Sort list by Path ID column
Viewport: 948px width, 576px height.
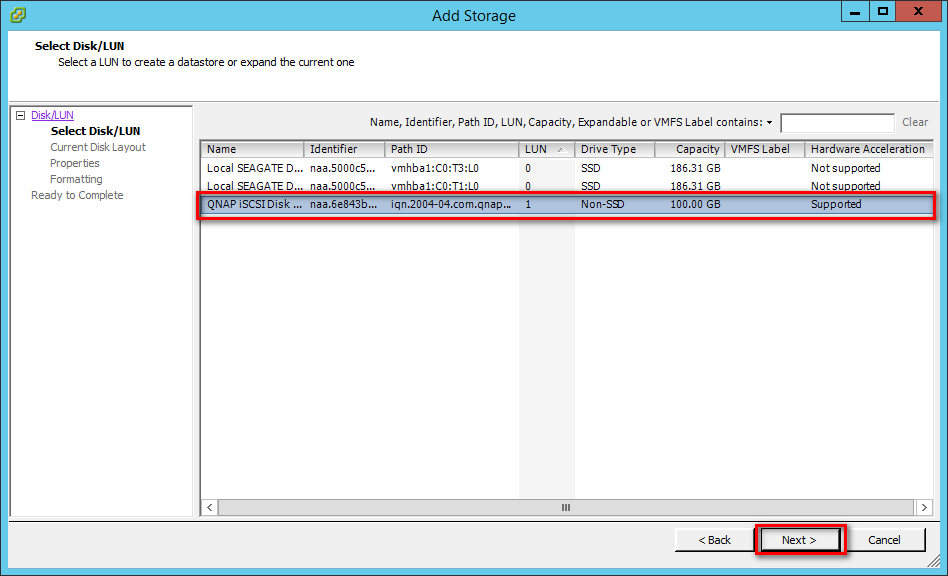[450, 149]
